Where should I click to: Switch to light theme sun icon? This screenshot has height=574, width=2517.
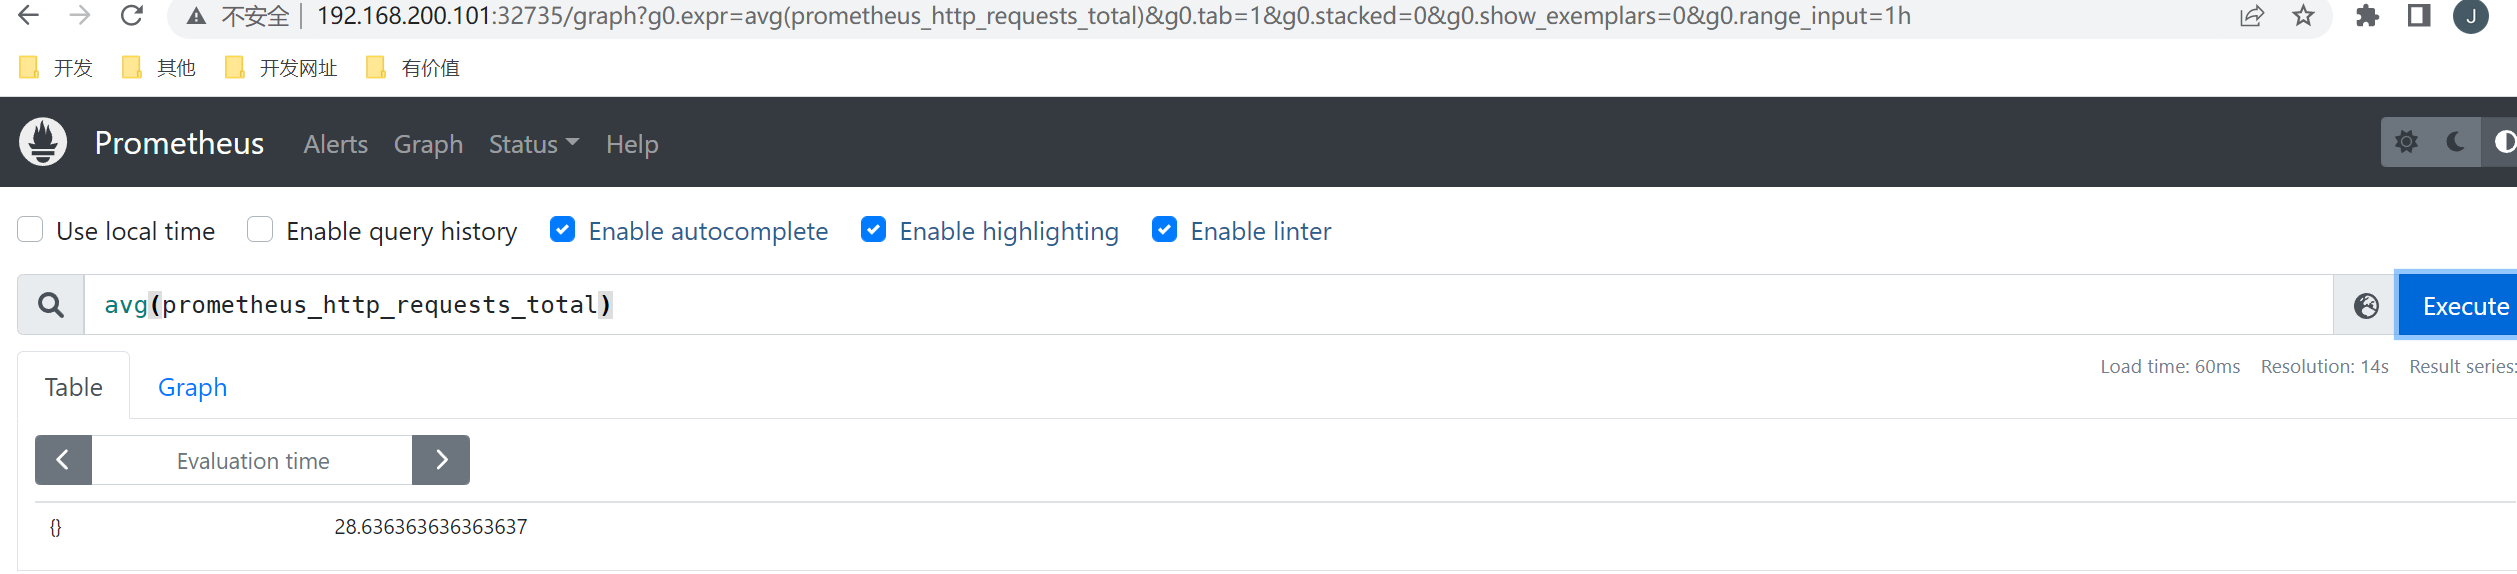tap(2406, 142)
